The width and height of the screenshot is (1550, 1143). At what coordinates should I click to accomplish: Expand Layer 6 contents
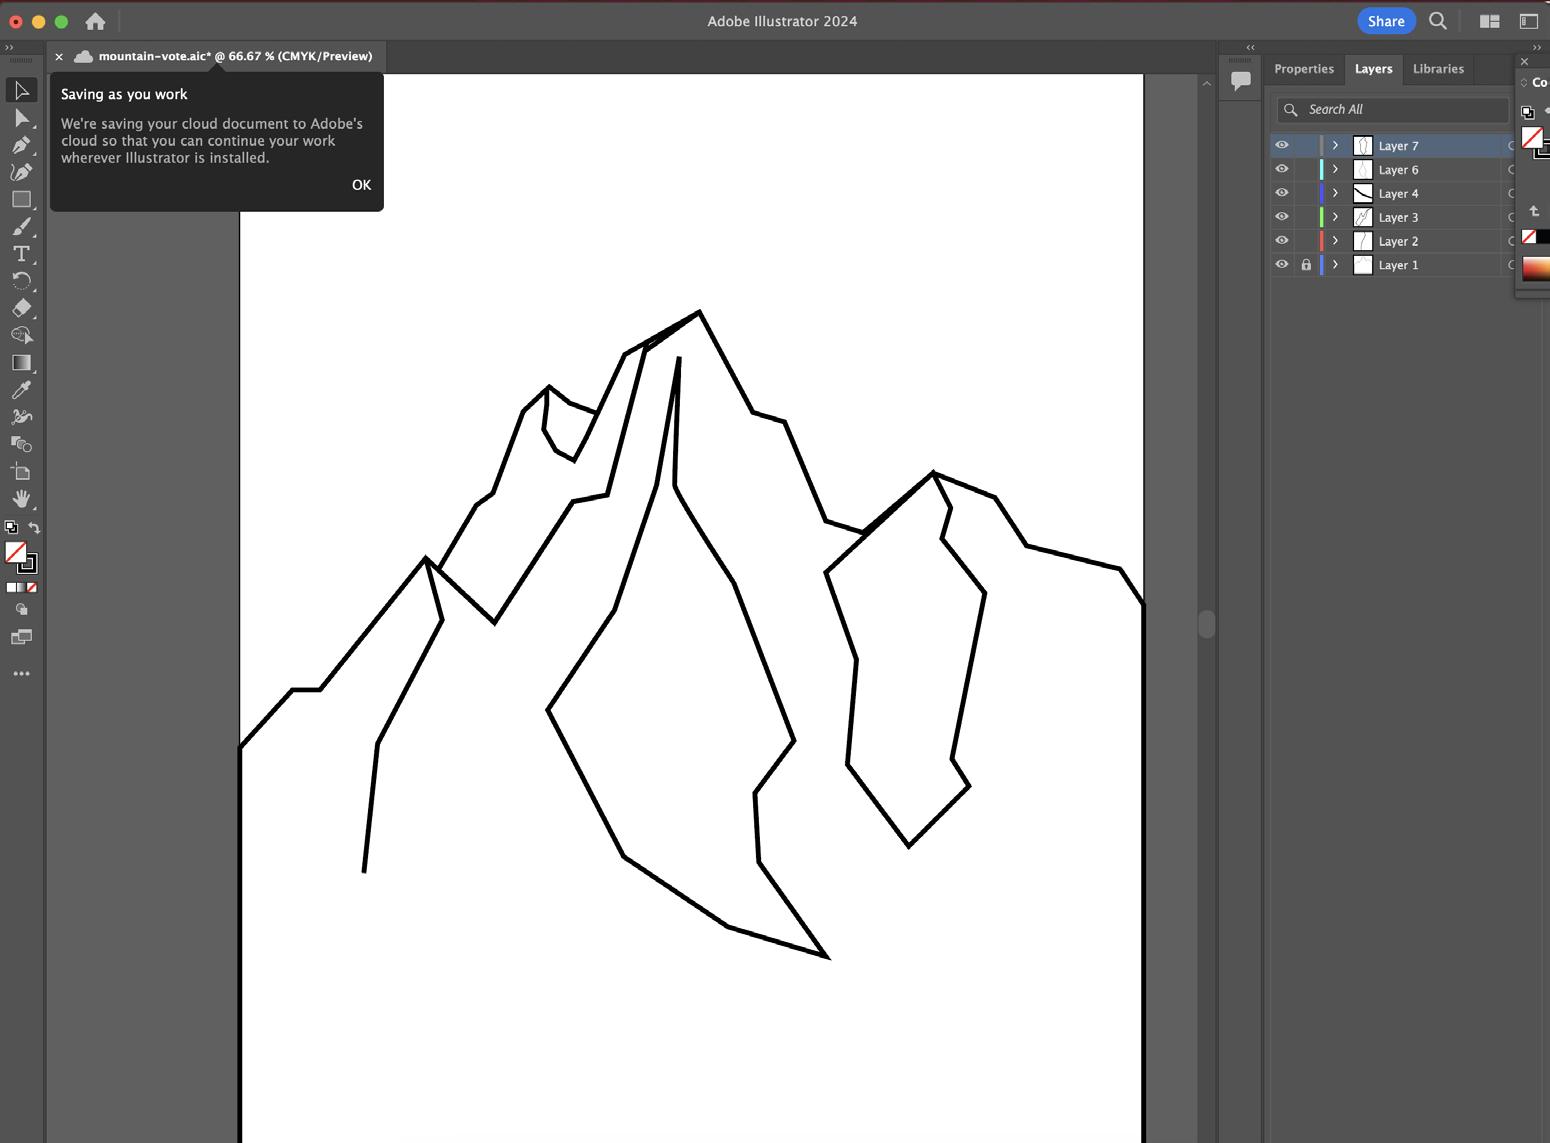click(1335, 169)
